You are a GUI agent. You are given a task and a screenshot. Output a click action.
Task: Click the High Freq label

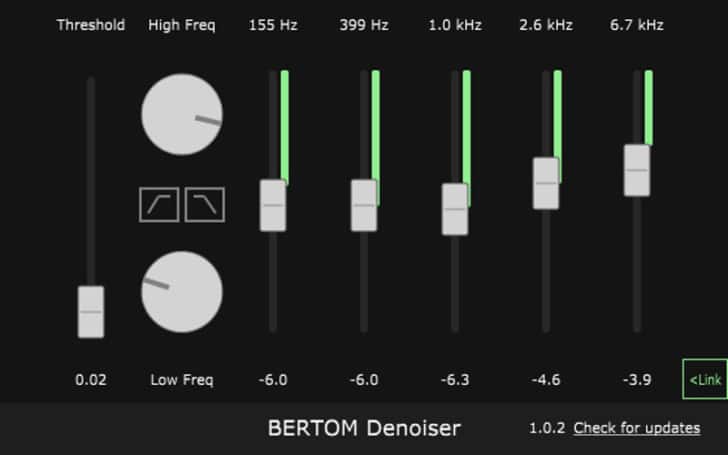click(x=182, y=25)
